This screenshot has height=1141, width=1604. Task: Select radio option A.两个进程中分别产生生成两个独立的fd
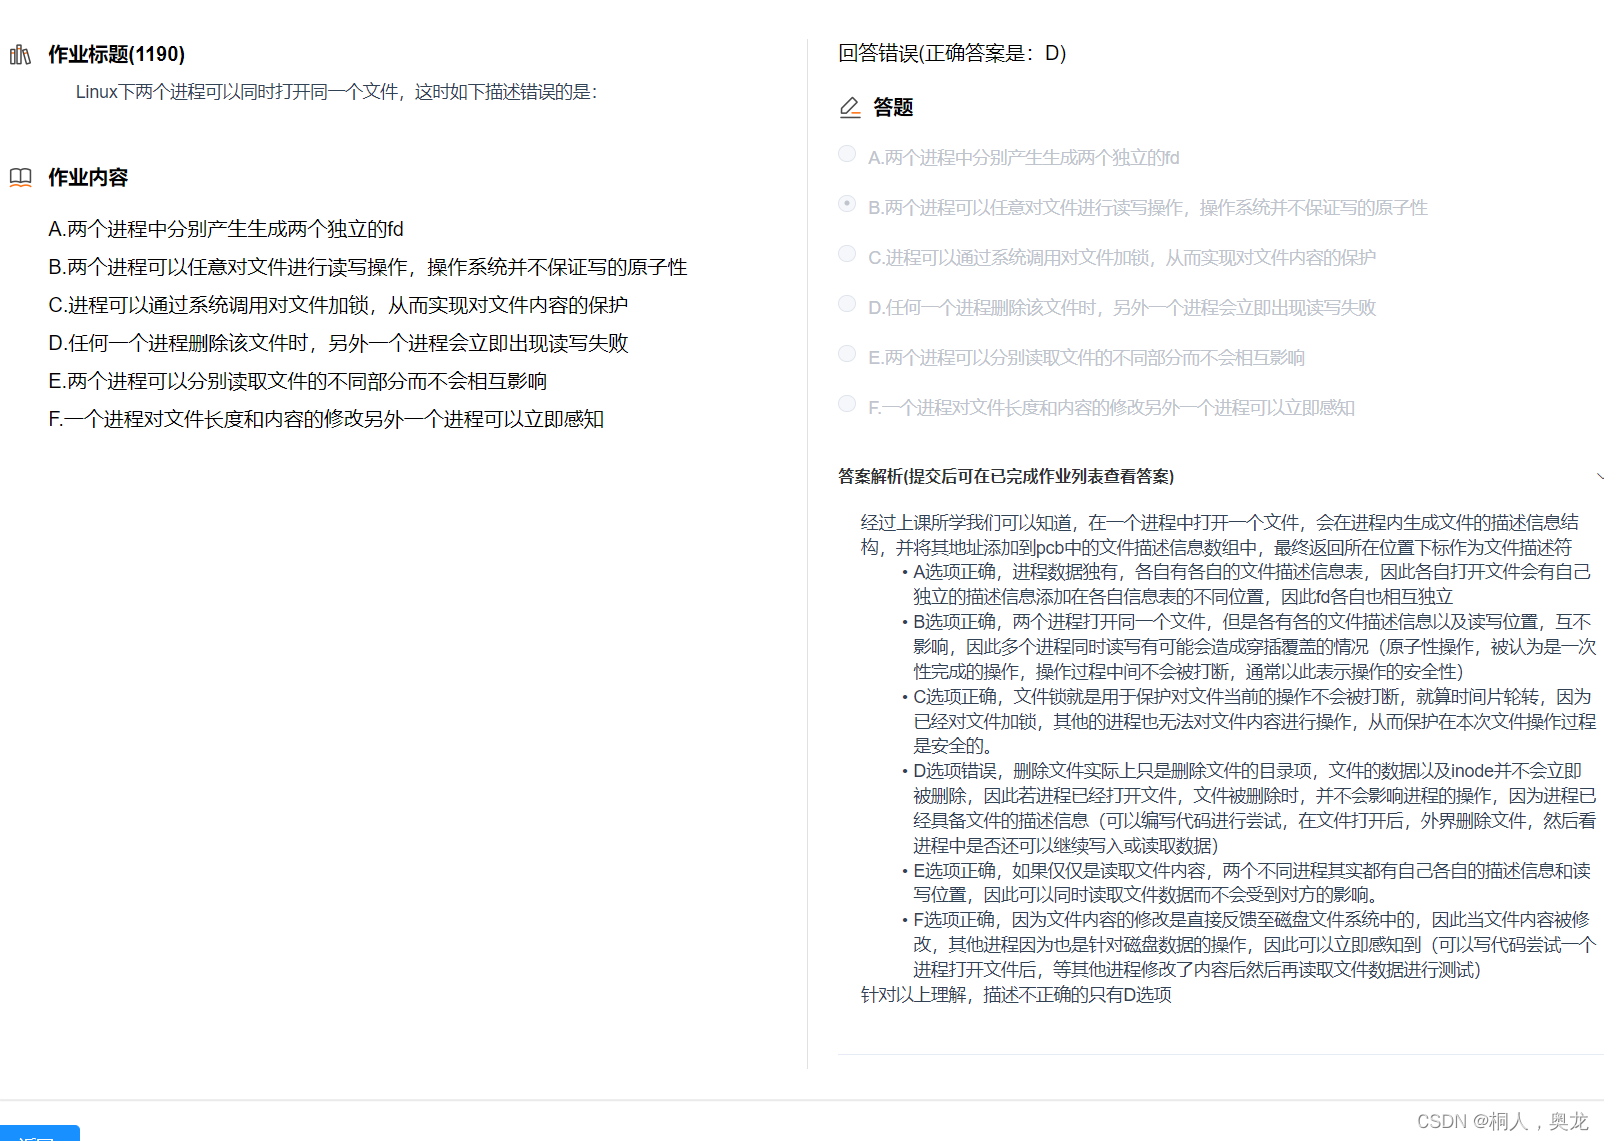847,154
